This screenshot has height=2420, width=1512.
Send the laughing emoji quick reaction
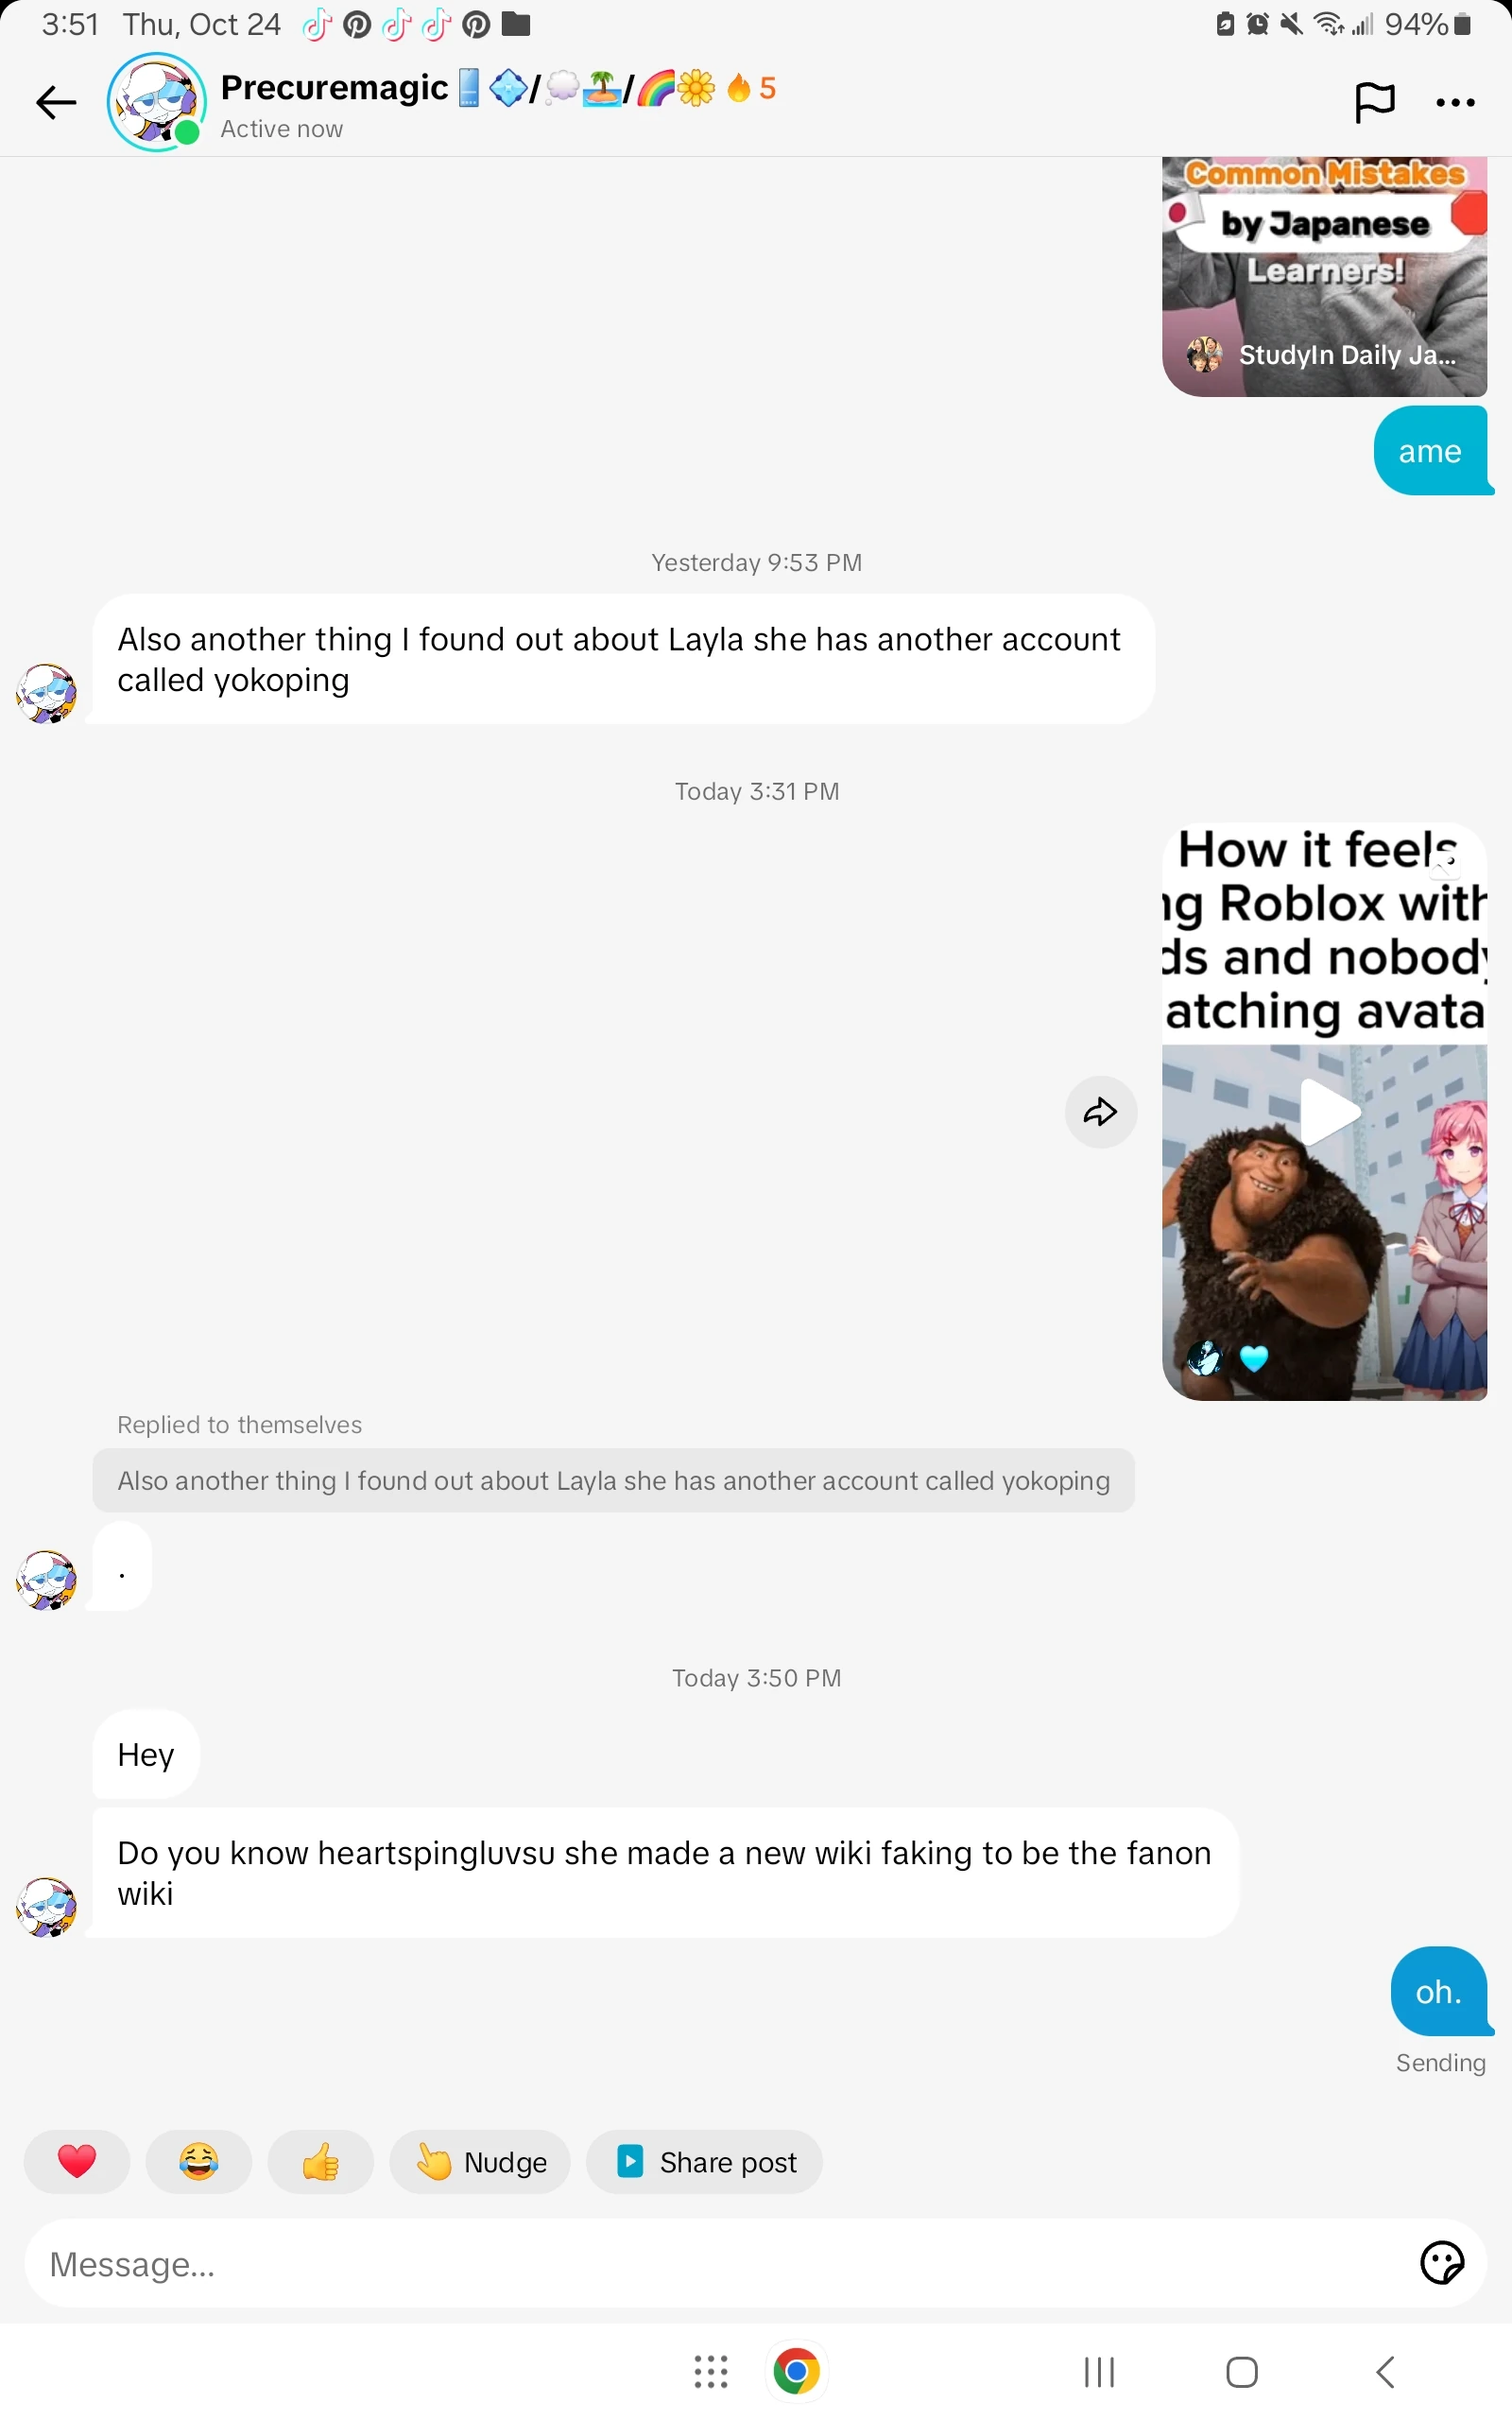pyautogui.click(x=199, y=2162)
